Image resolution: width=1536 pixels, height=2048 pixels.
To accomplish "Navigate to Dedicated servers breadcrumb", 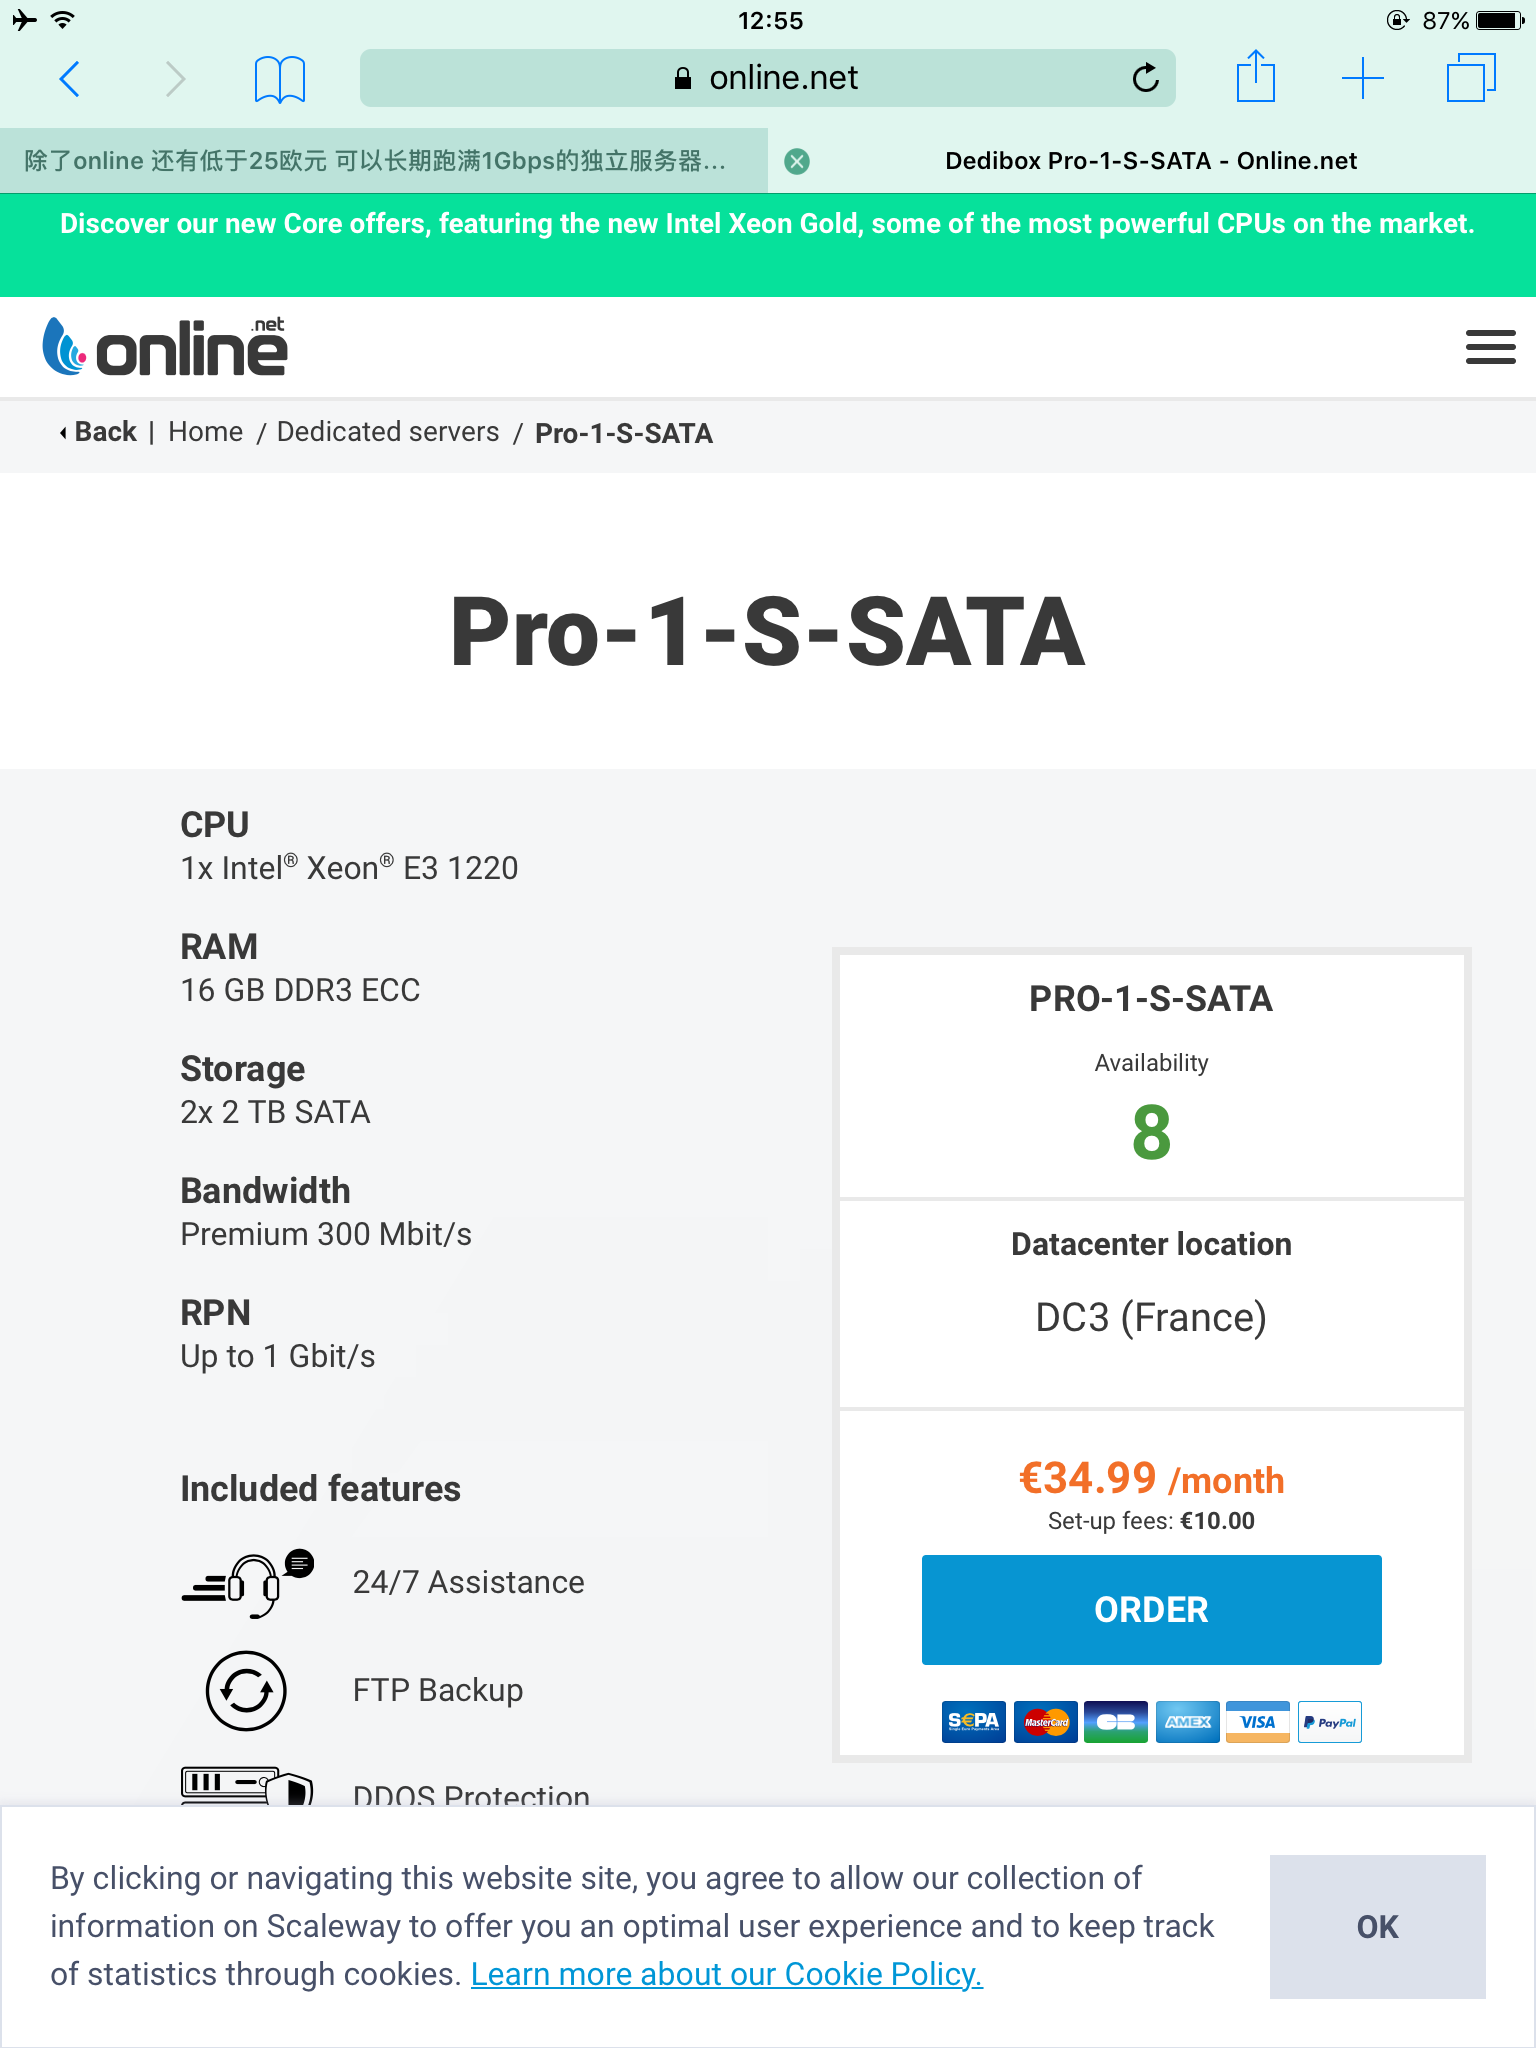I will pos(388,432).
